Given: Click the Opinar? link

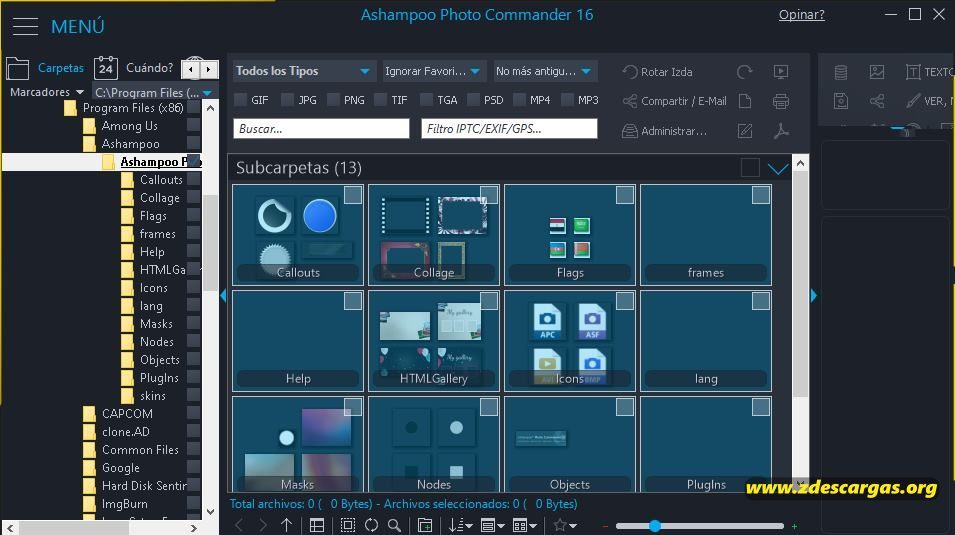Looking at the screenshot, I should point(802,15).
